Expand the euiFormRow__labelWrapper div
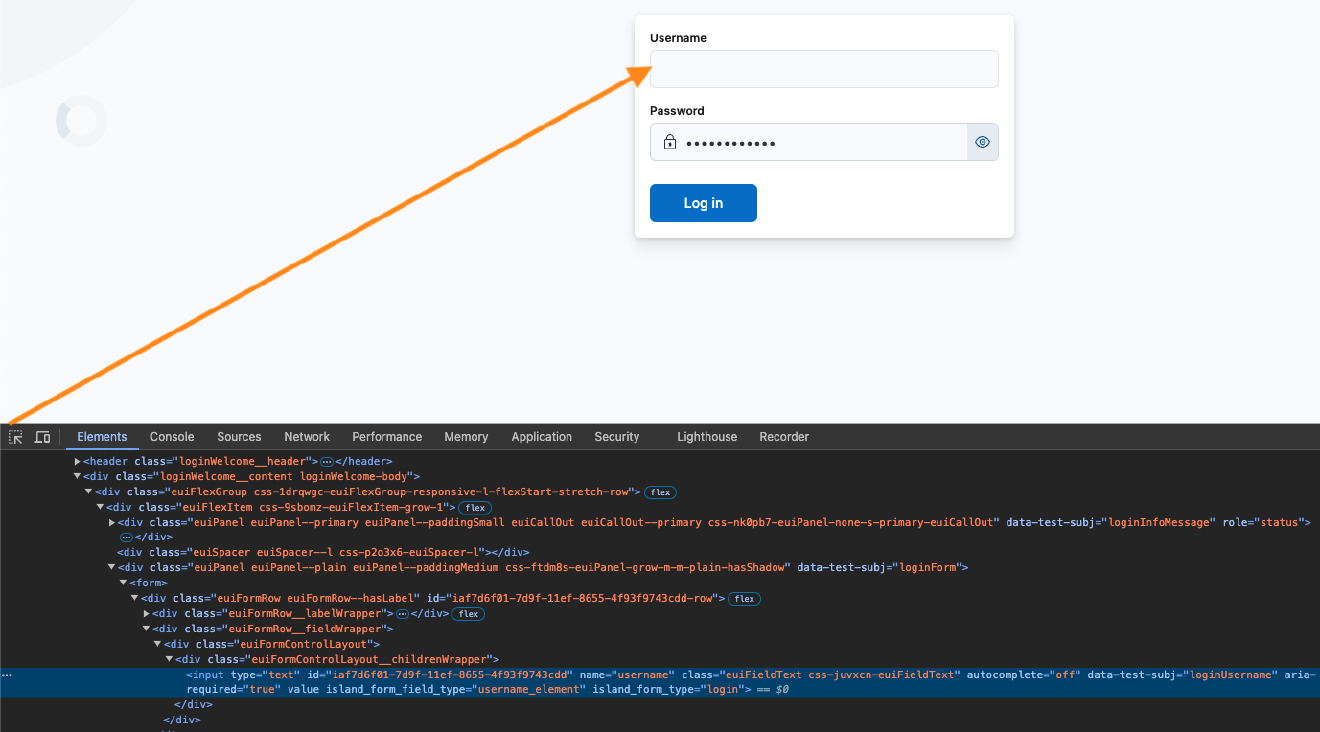 click(146, 613)
